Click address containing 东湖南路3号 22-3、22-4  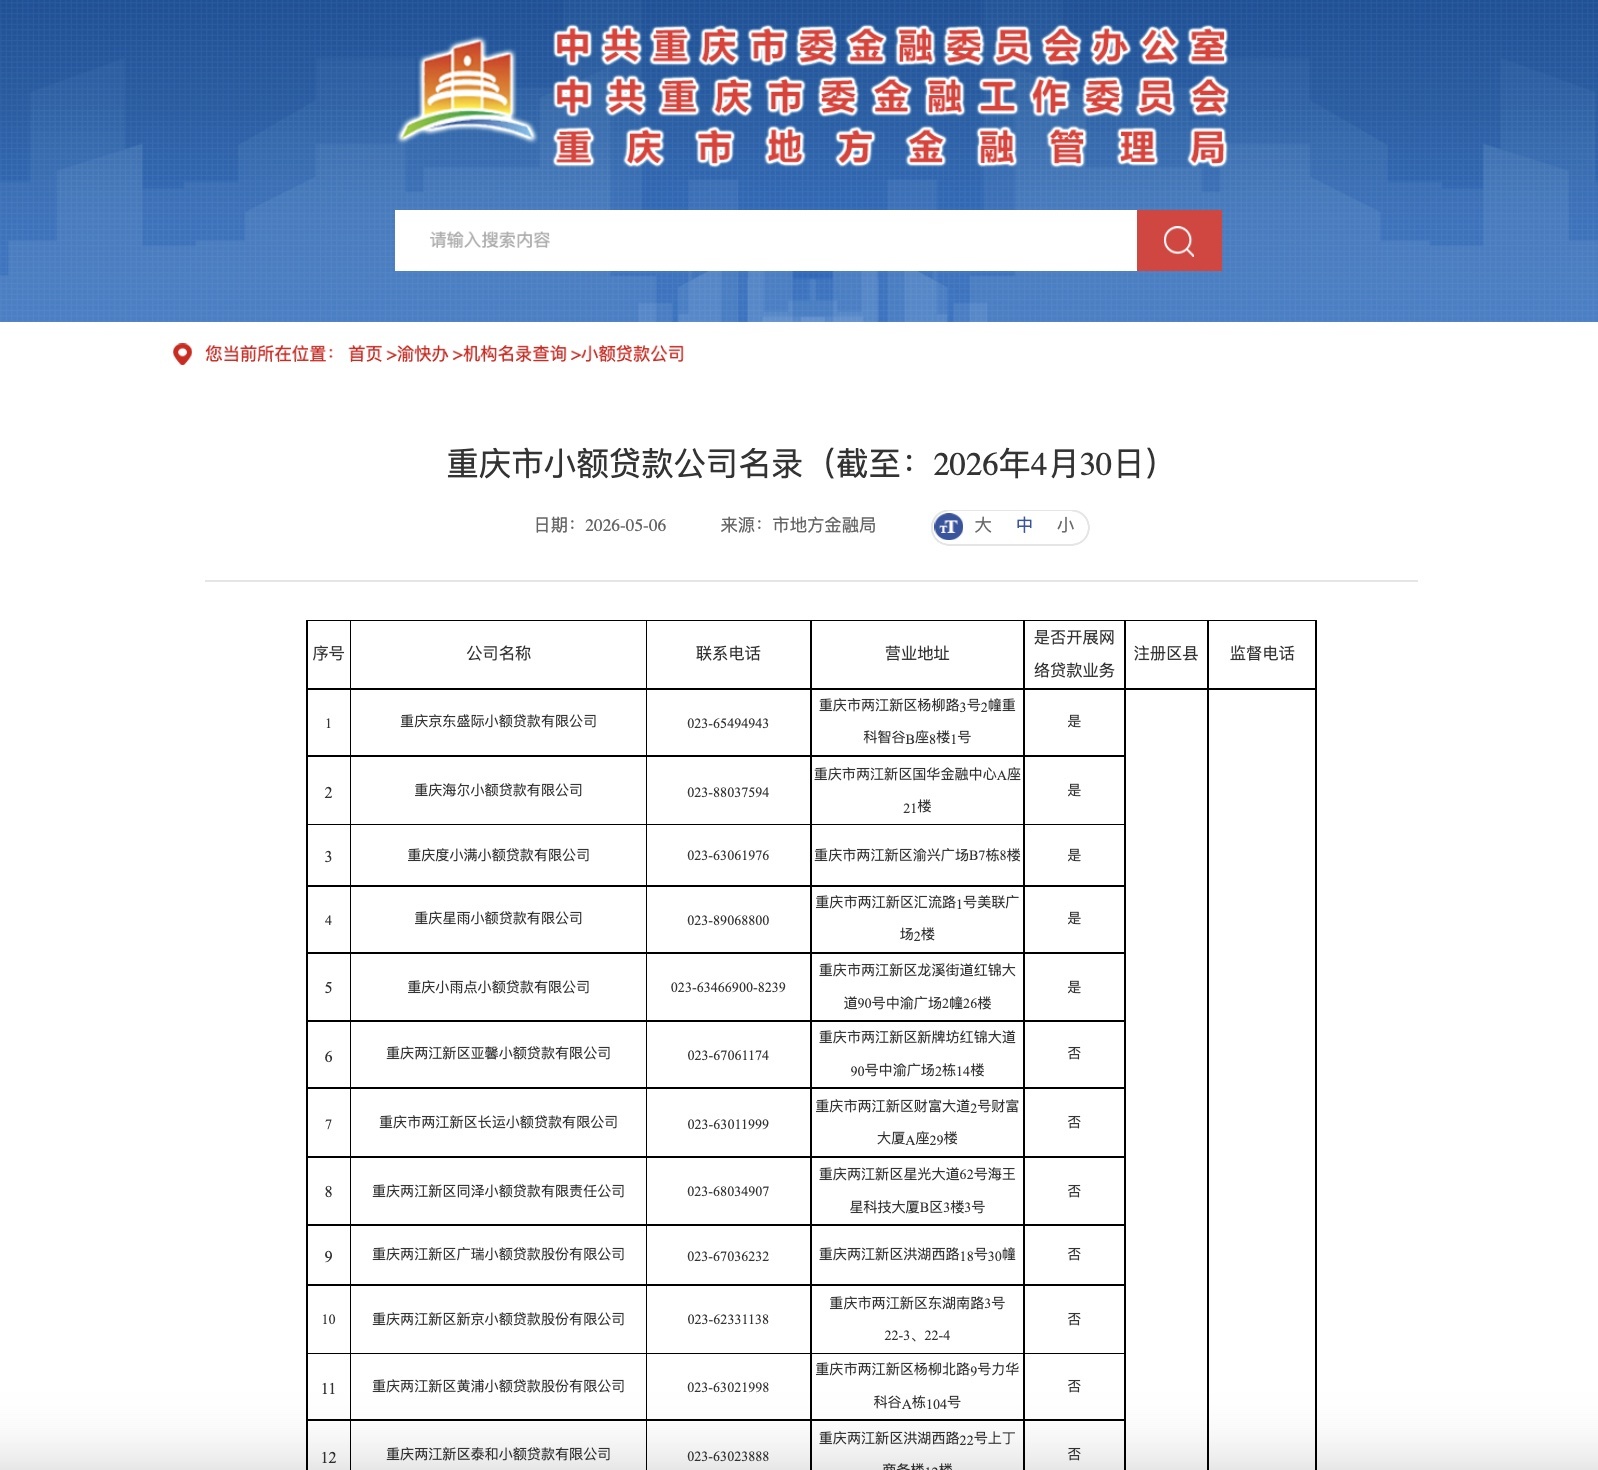pos(917,1320)
